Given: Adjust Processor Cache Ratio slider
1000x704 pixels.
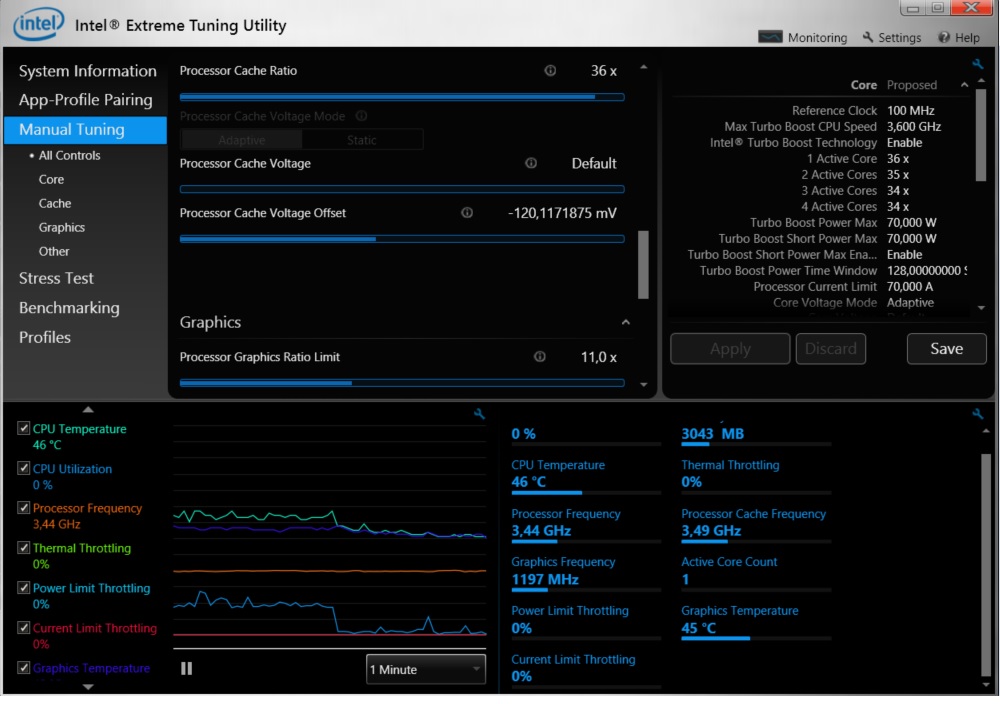Looking at the screenshot, I should click(x=402, y=97).
